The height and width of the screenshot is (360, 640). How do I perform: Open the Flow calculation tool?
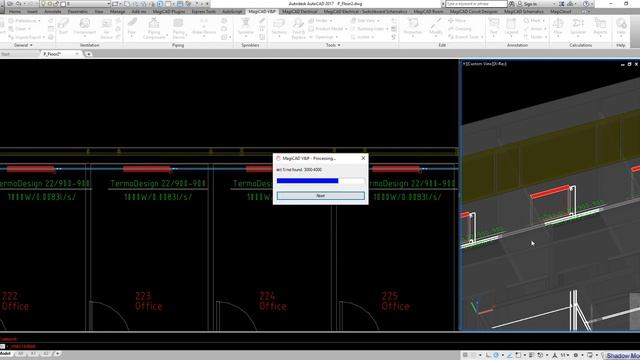pos(558,27)
